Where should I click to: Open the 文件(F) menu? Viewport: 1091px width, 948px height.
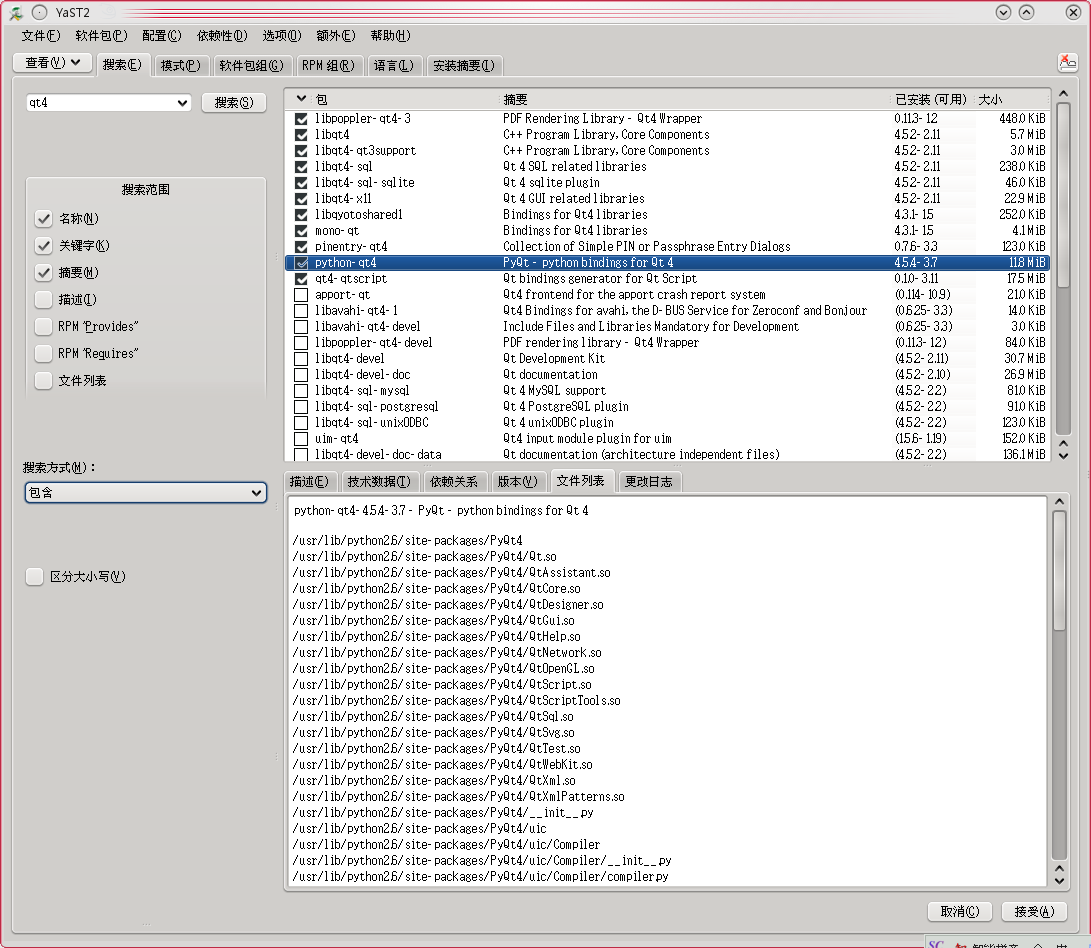tap(40, 35)
